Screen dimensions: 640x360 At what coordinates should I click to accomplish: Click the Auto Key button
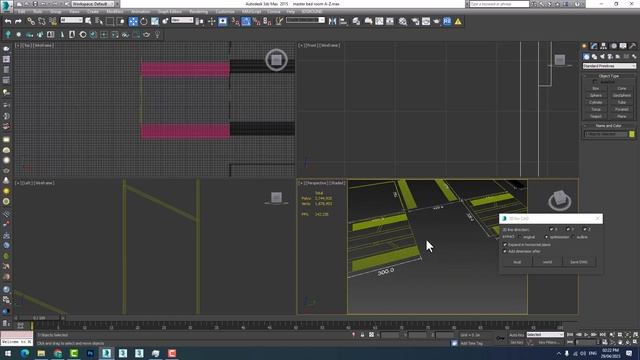(x=516, y=335)
